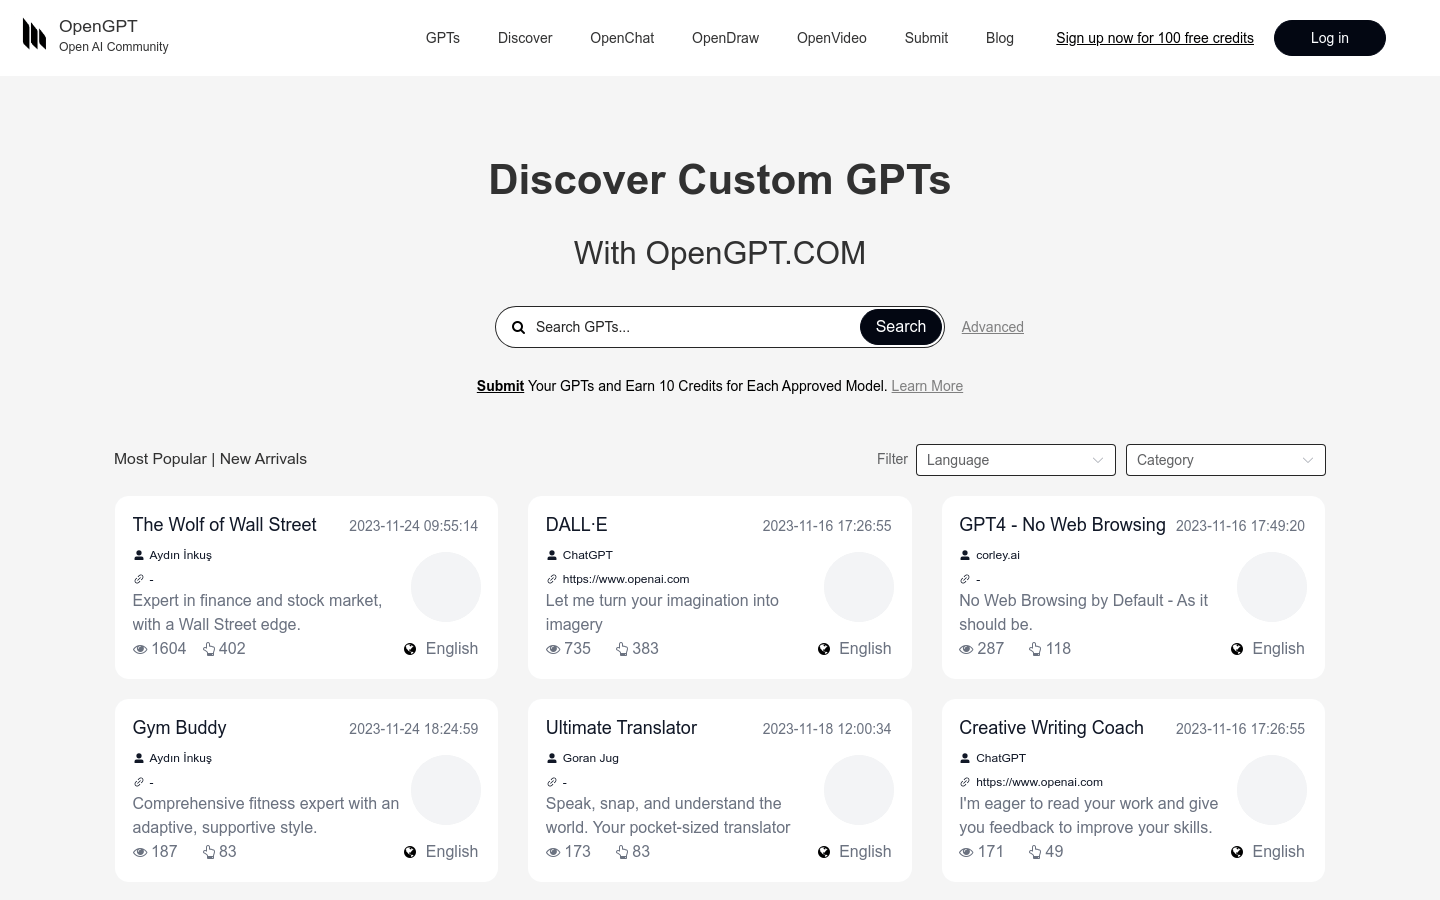Click the likes hand icon next to 383
This screenshot has height=900, width=1440.
click(x=622, y=649)
